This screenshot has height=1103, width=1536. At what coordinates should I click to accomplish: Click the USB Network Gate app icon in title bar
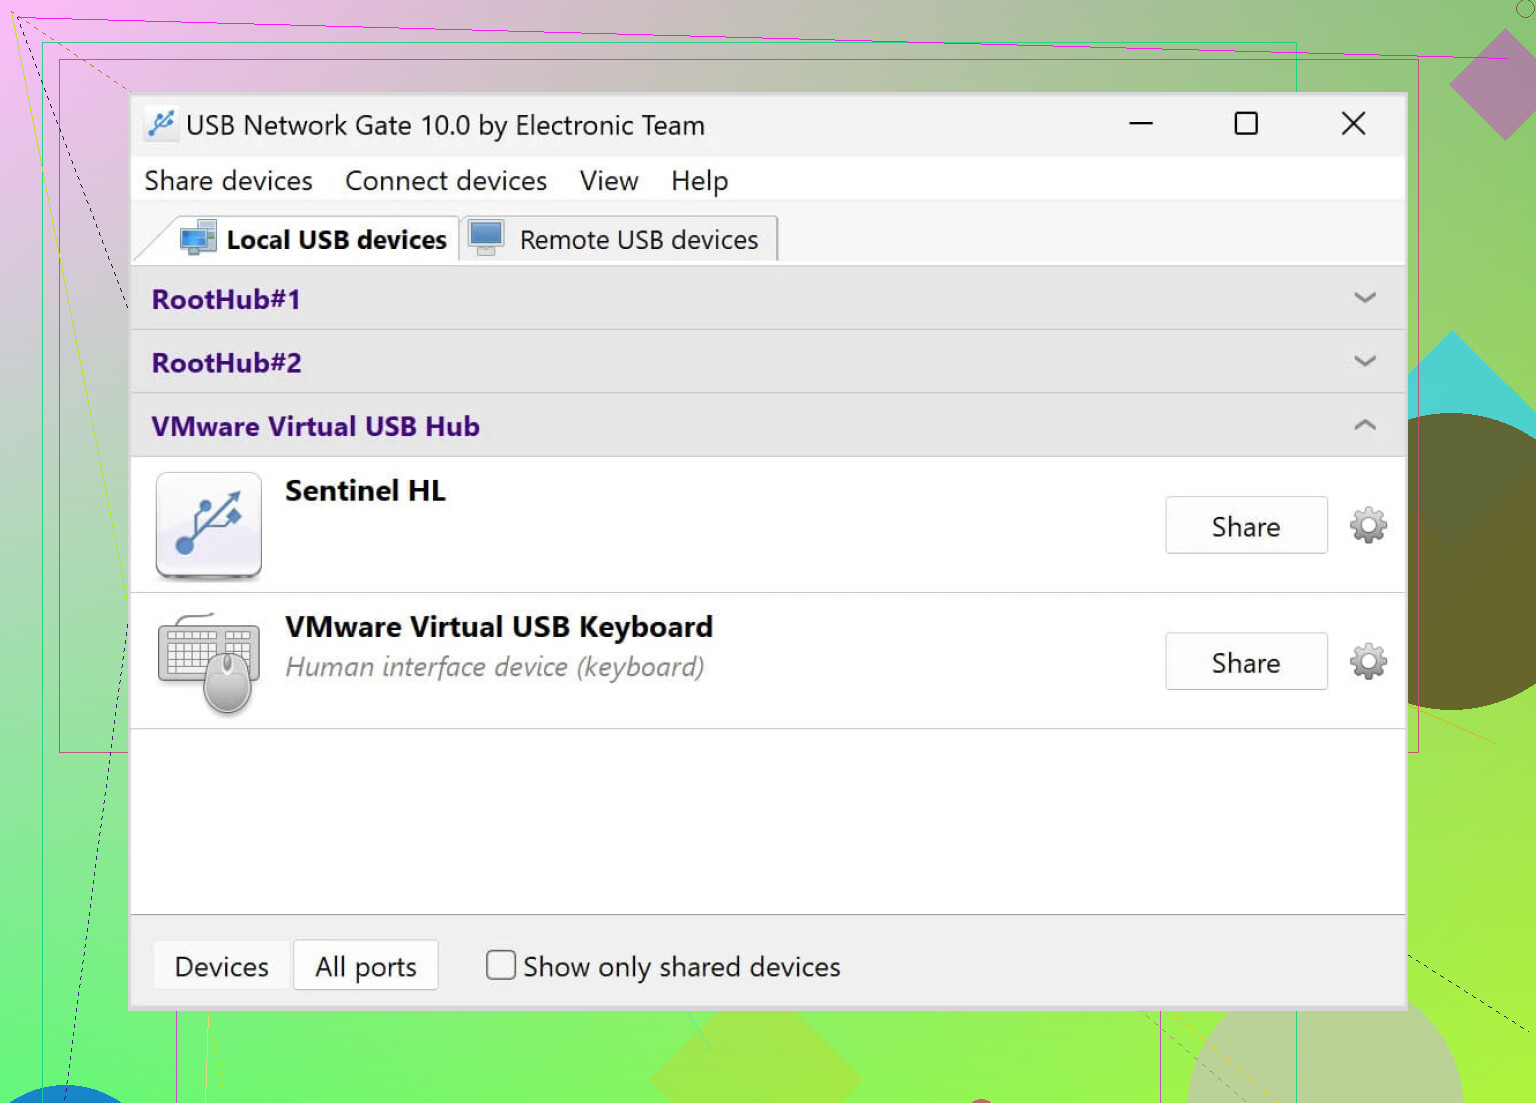tap(161, 124)
